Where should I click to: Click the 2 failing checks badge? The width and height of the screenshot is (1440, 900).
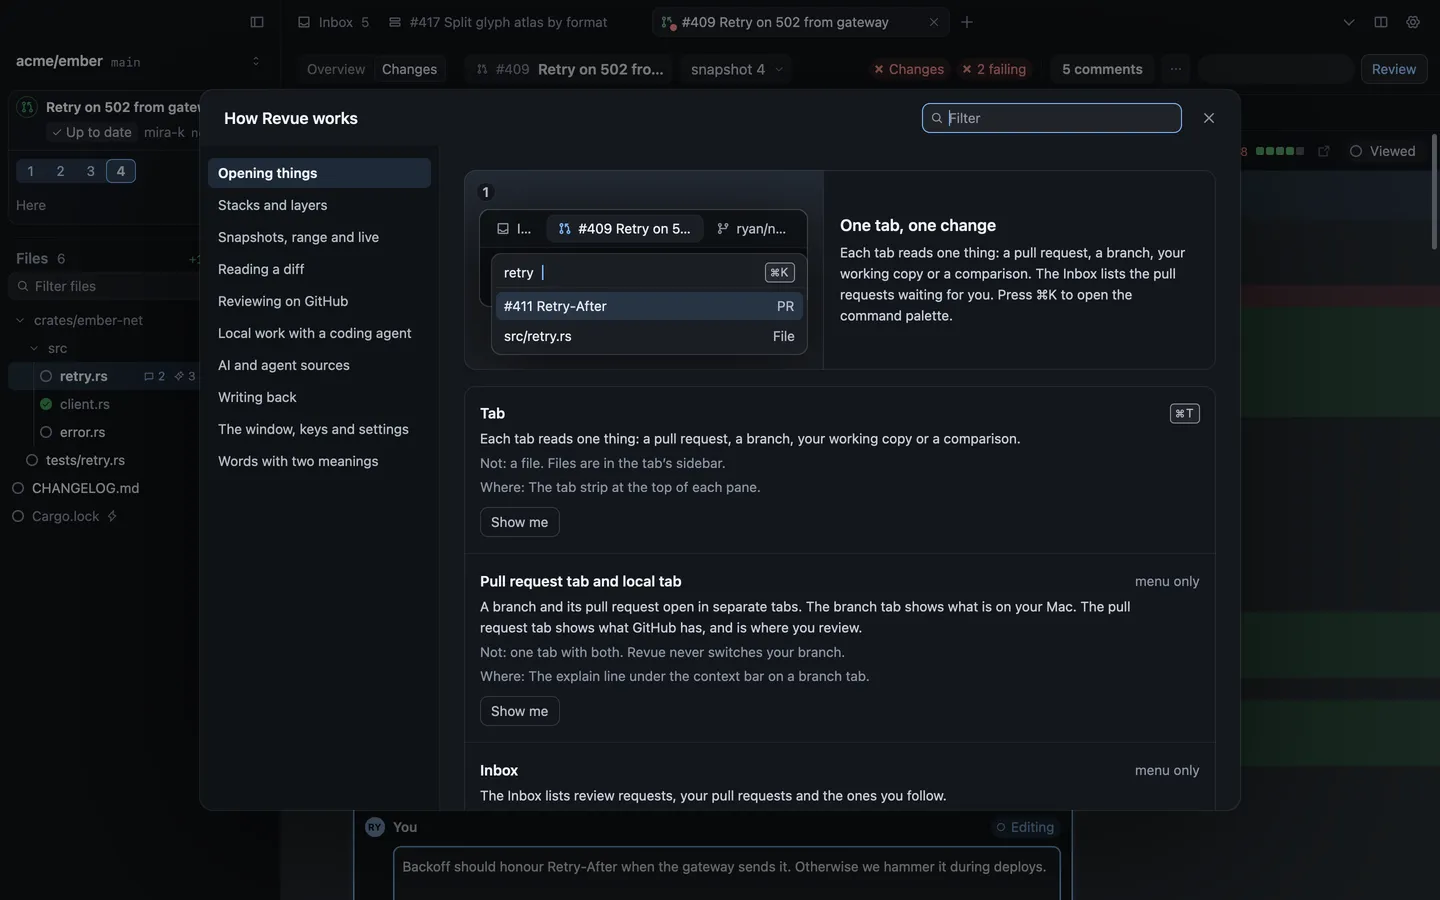(994, 69)
